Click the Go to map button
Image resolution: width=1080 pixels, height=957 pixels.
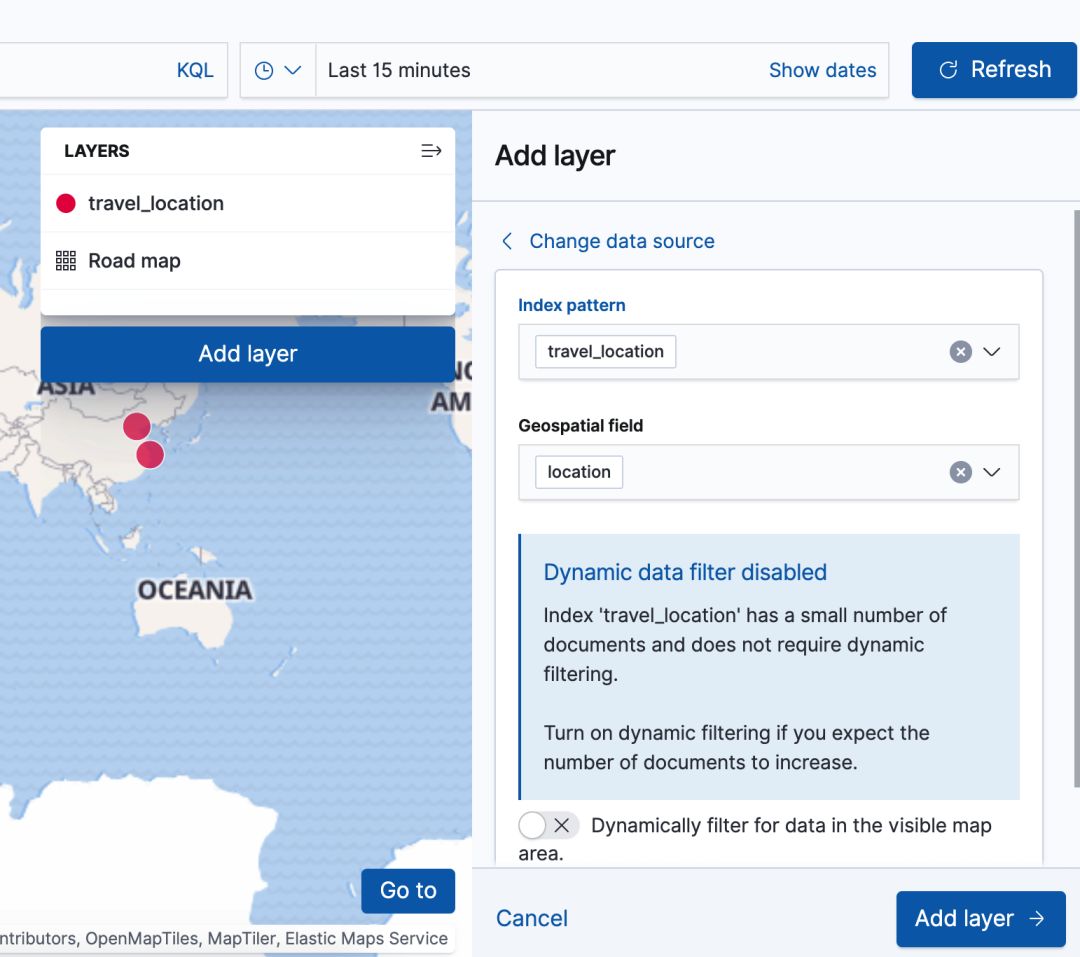pyautogui.click(x=408, y=890)
